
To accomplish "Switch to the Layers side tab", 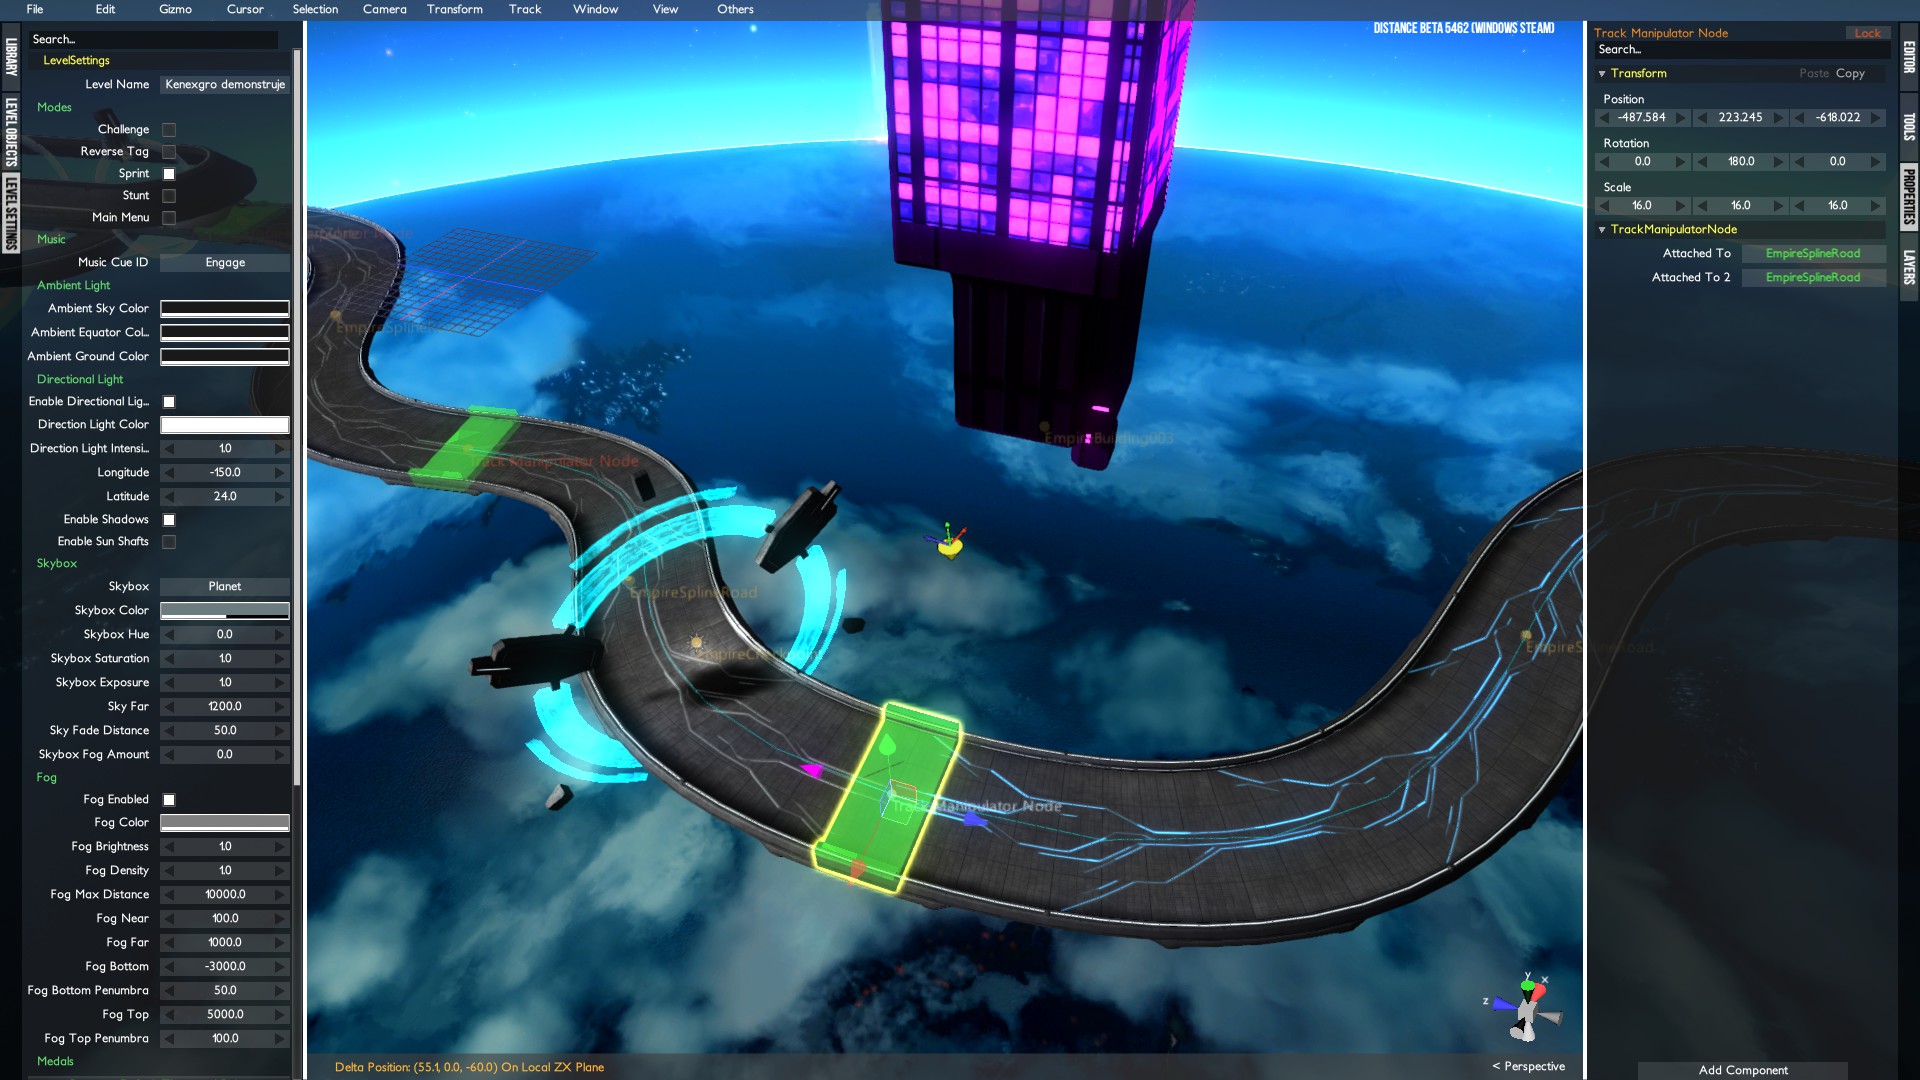I will coord(1909,267).
